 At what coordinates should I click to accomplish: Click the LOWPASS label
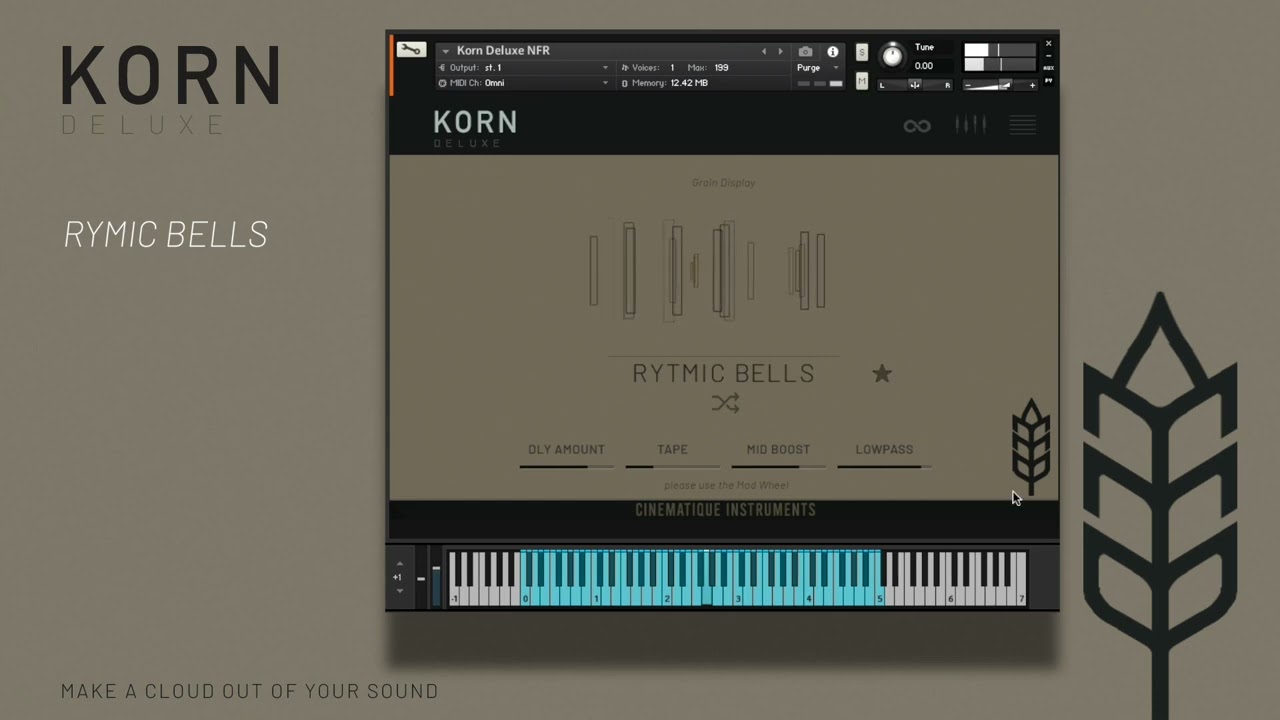click(884, 449)
